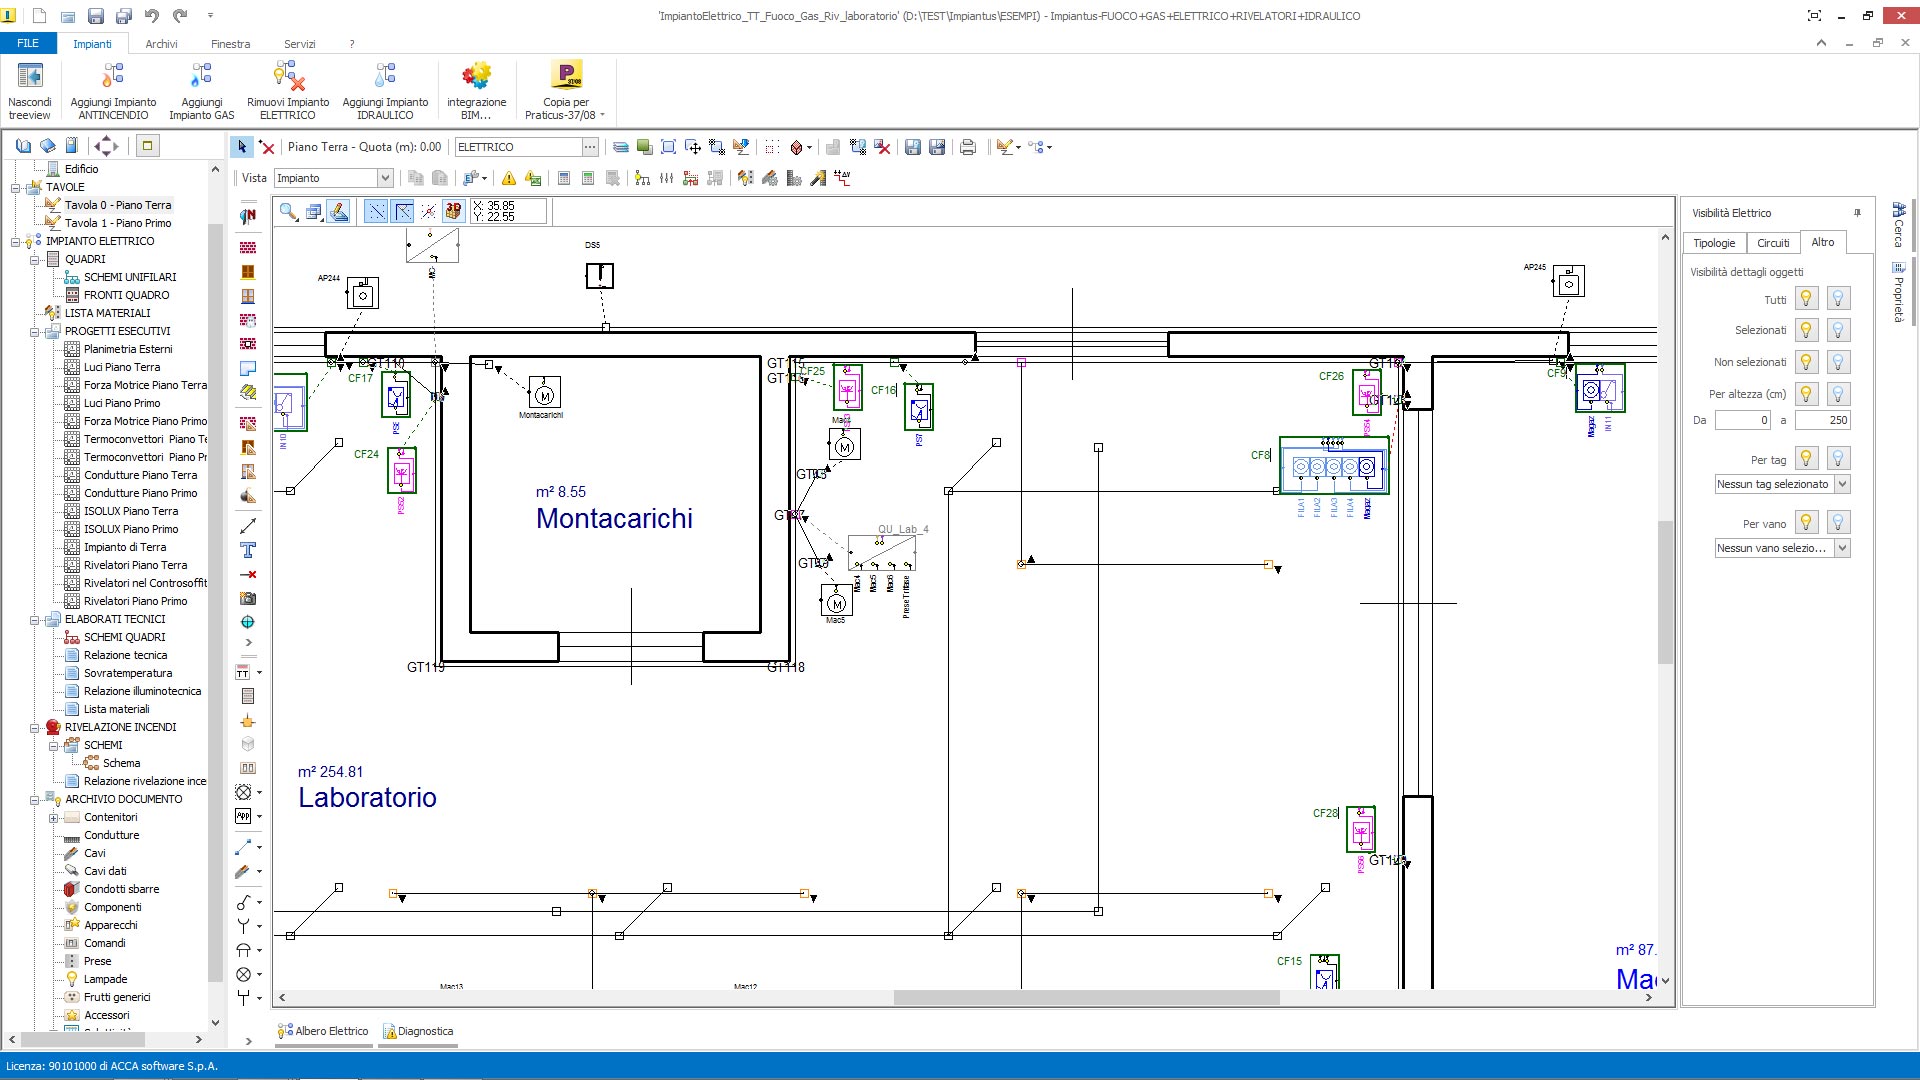Click the maximum height field showing 250
This screenshot has width=1920, height=1080.
tap(1822, 420)
